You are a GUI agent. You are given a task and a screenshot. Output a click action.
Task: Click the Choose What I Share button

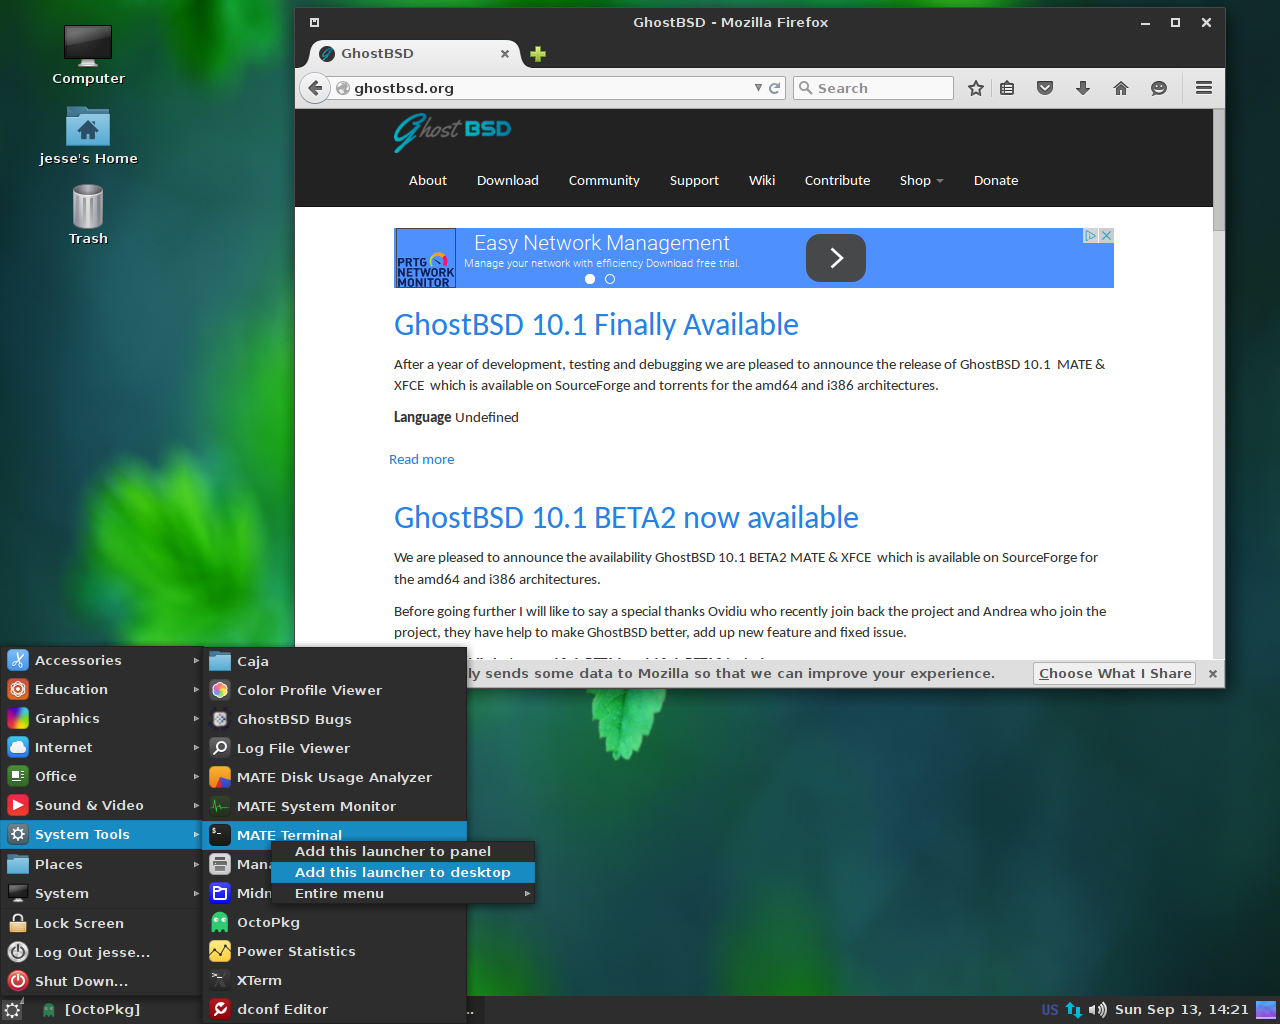[x=1115, y=674]
